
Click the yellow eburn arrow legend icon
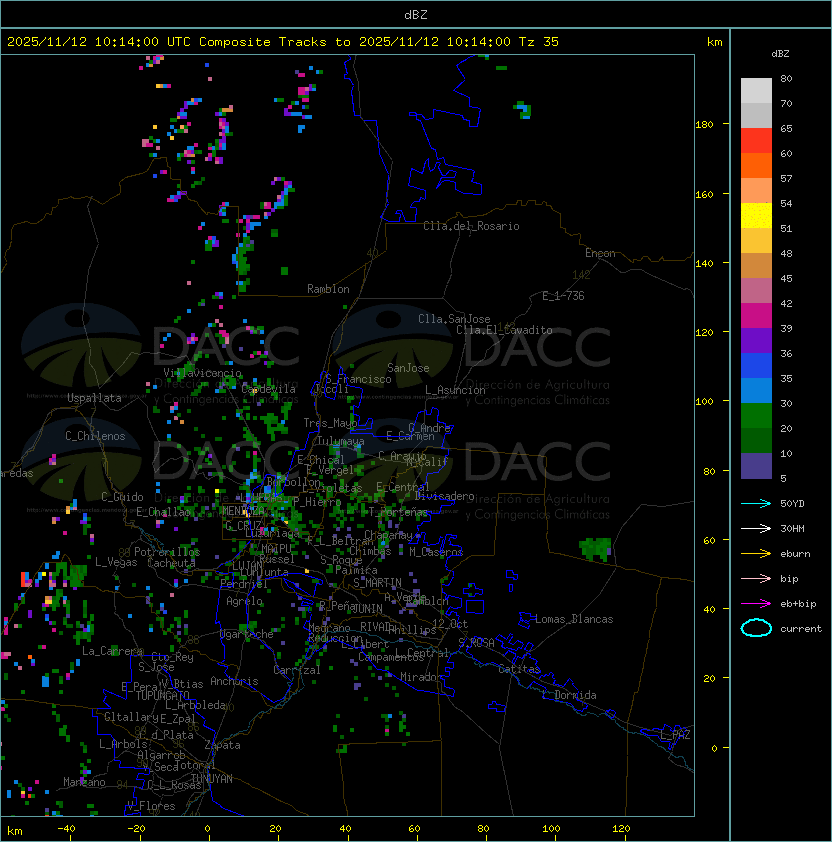coord(756,553)
